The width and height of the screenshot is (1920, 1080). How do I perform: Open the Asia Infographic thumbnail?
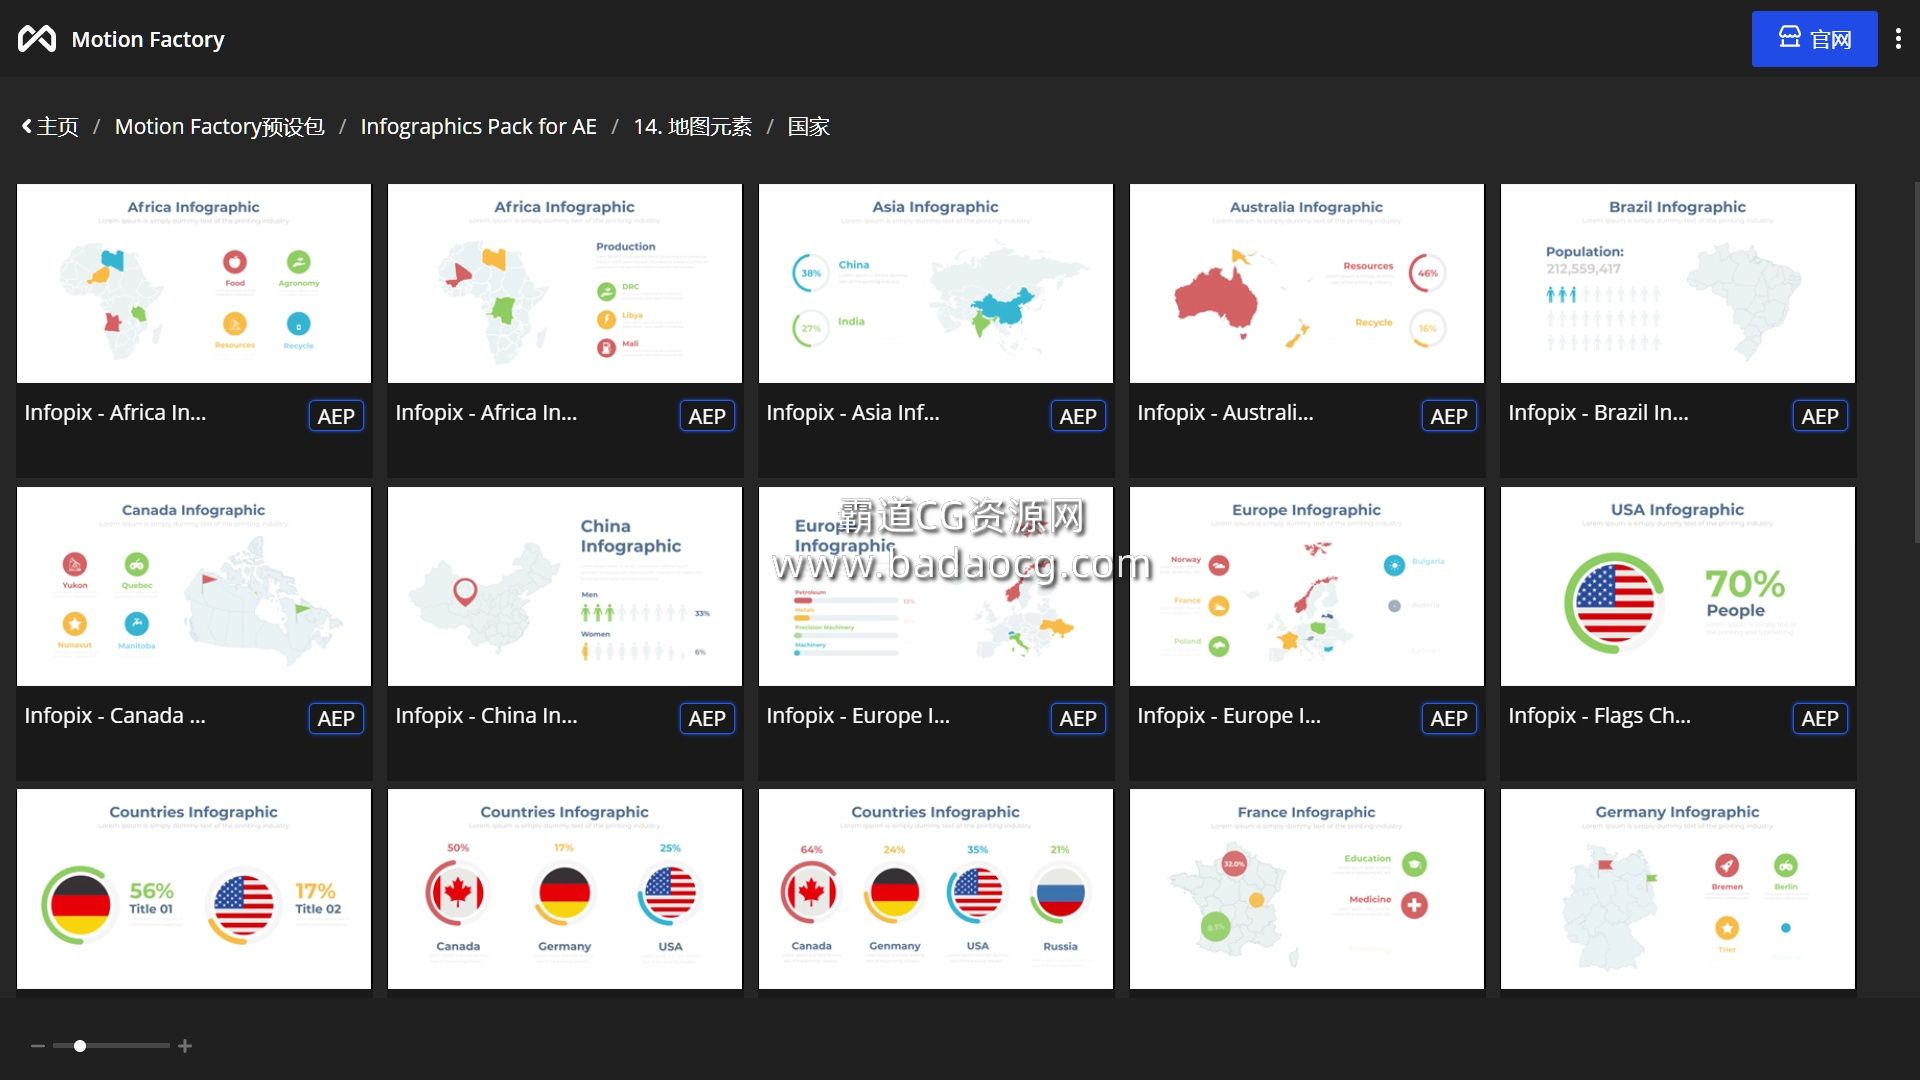(x=936, y=283)
